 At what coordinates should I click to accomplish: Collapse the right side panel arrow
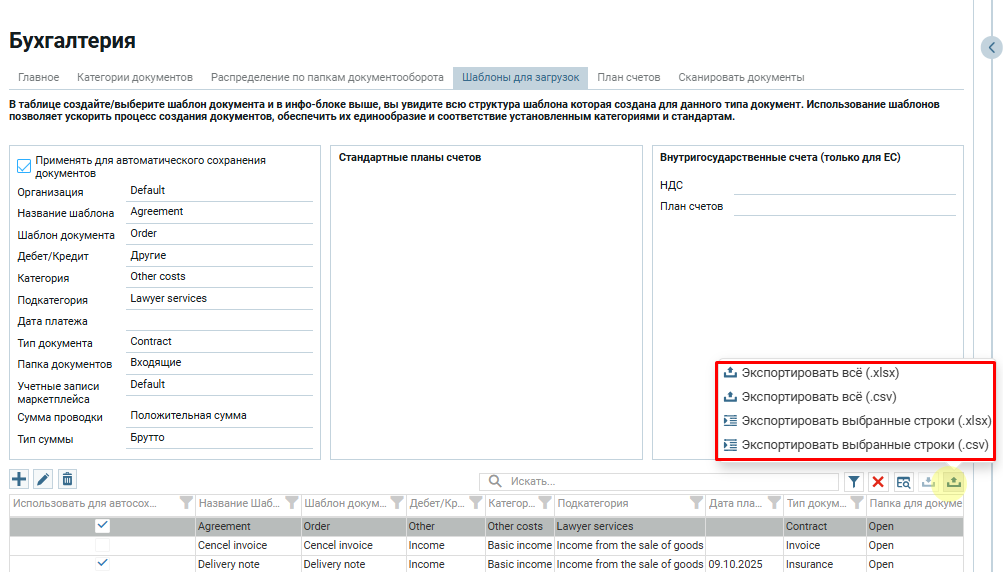991,47
